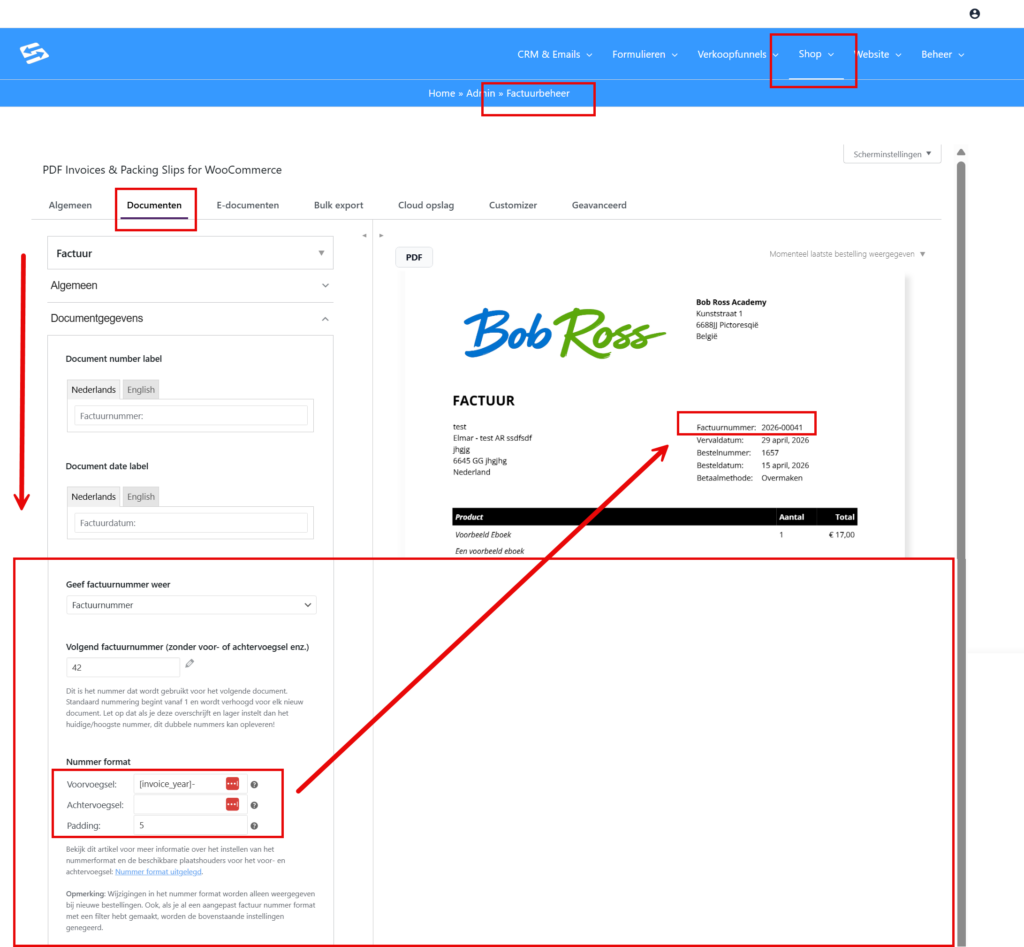
Task: Open the 'Geef factuurnummer weer' dropdown
Action: point(191,605)
